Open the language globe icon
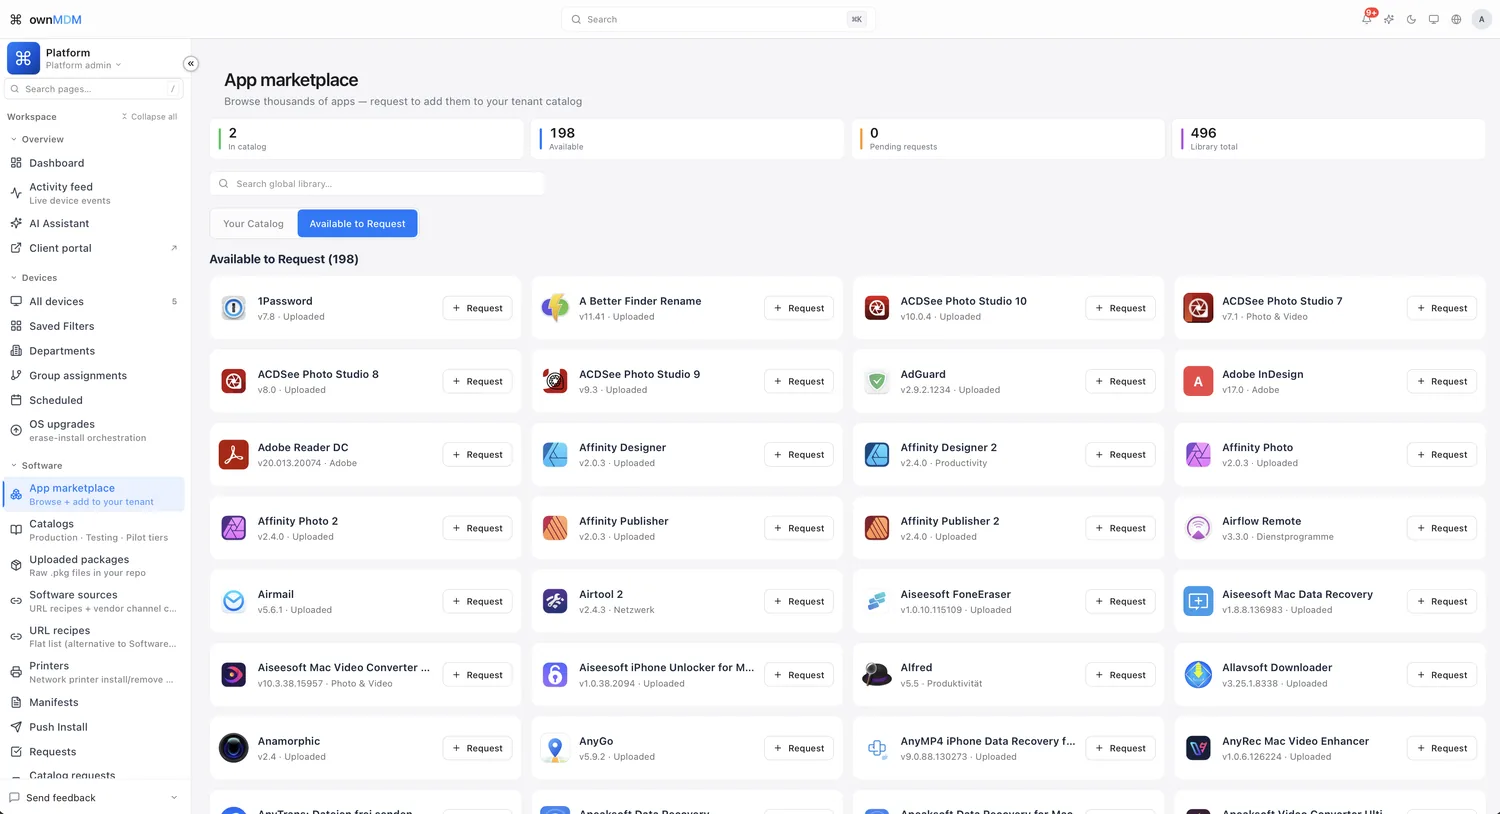This screenshot has width=1500, height=814. [1456, 19]
